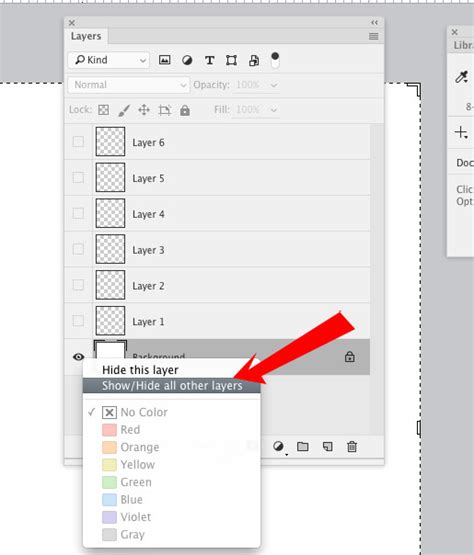Viewport: 474px width, 555px height.
Task: Click the Opacity 100% field
Action: pyautogui.click(x=249, y=85)
